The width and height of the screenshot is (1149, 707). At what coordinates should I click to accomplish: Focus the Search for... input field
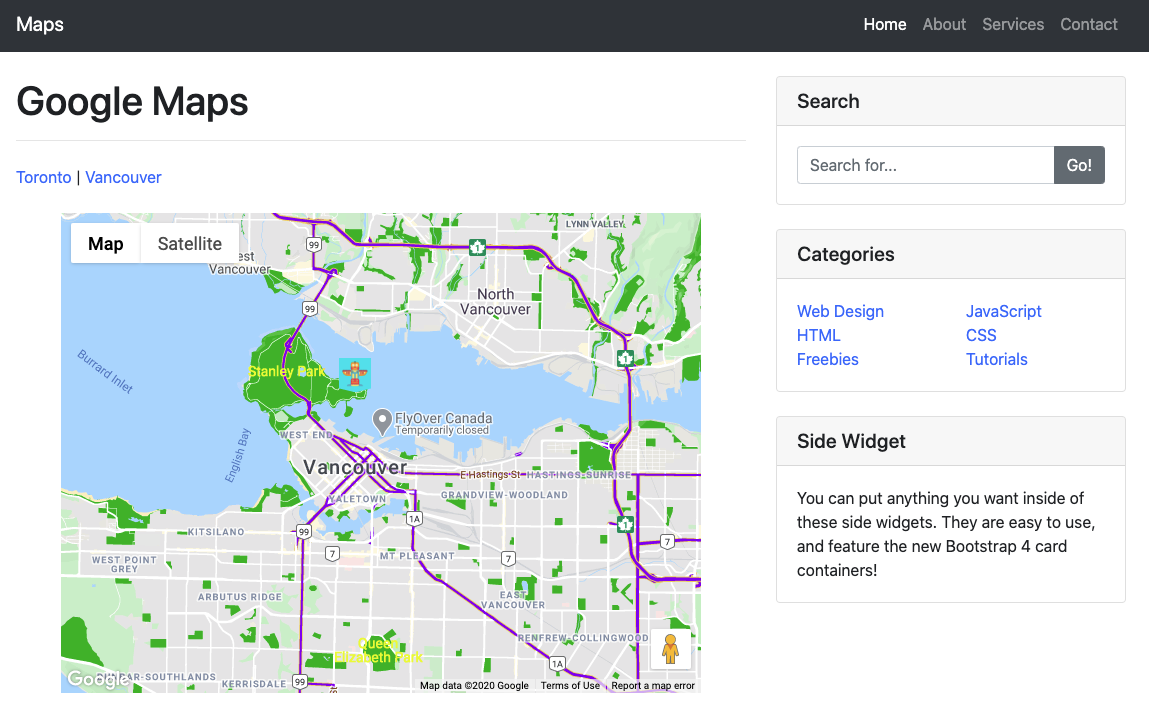coord(925,165)
